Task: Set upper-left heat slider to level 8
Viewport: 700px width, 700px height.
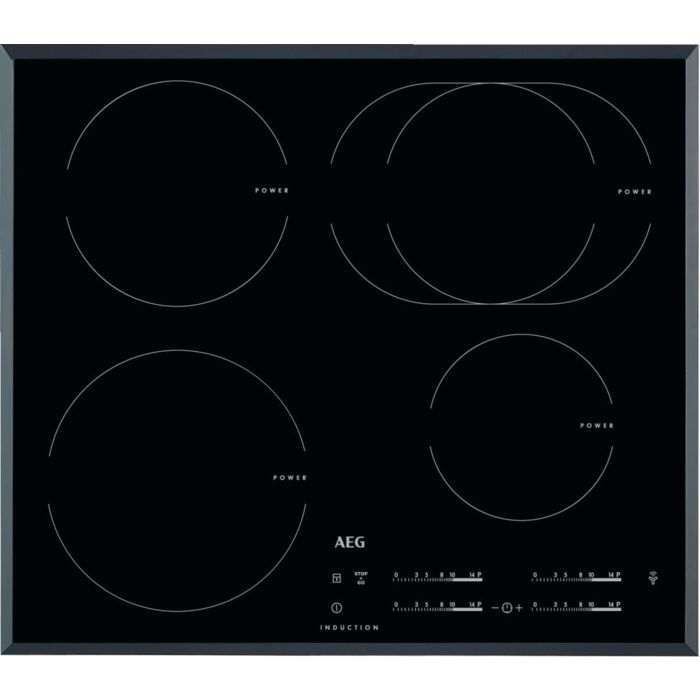Action: tap(441, 577)
